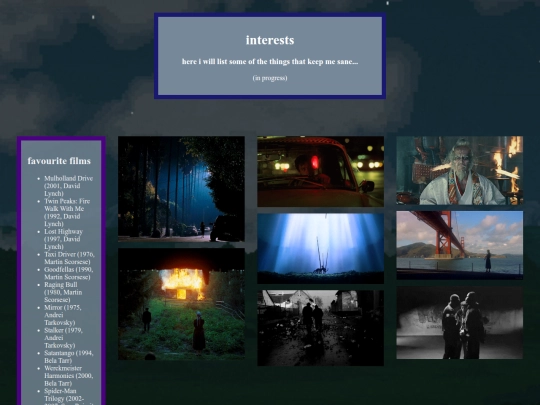The width and height of the screenshot is (540, 405).
Task: Select the 'here i will list some' subtitle
Action: 270,62
